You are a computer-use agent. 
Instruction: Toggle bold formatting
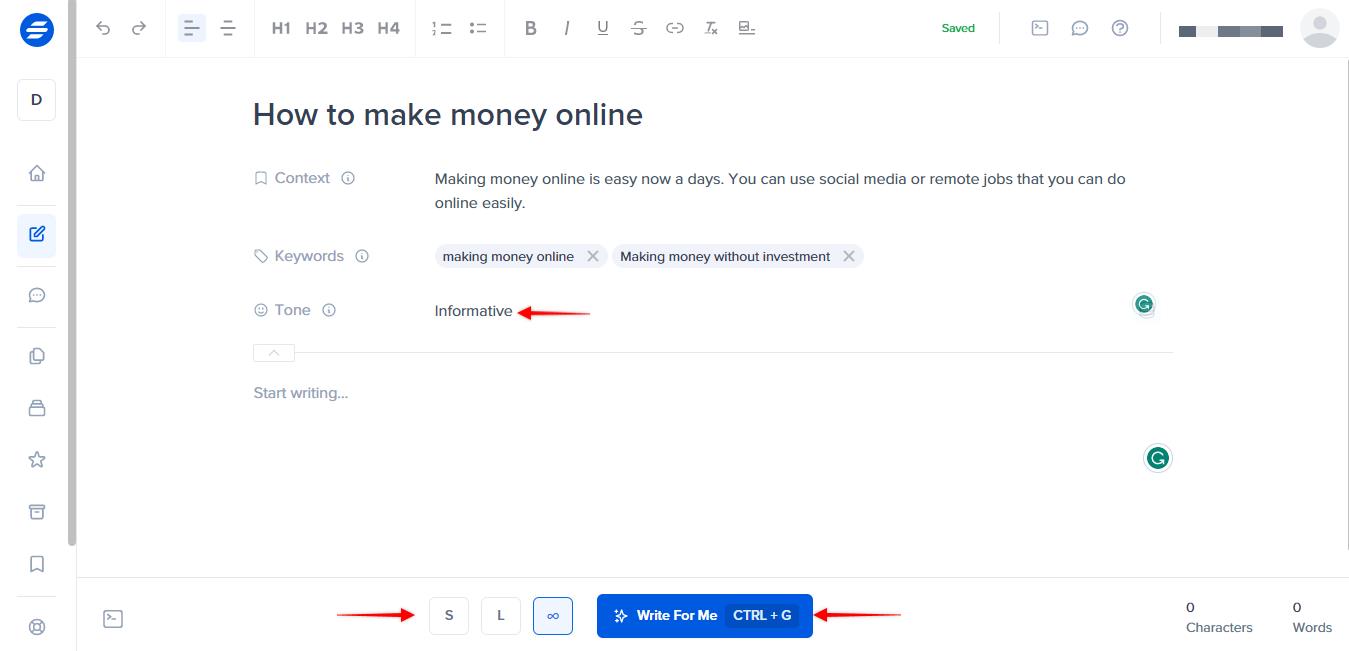pyautogui.click(x=531, y=28)
